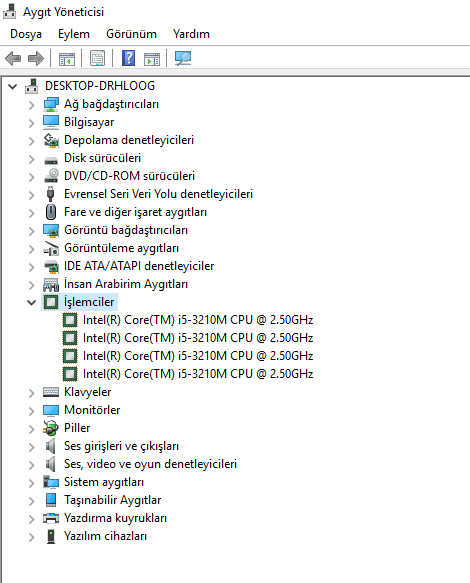Open the Görünüm menu
This screenshot has width=470, height=583.
(x=131, y=34)
